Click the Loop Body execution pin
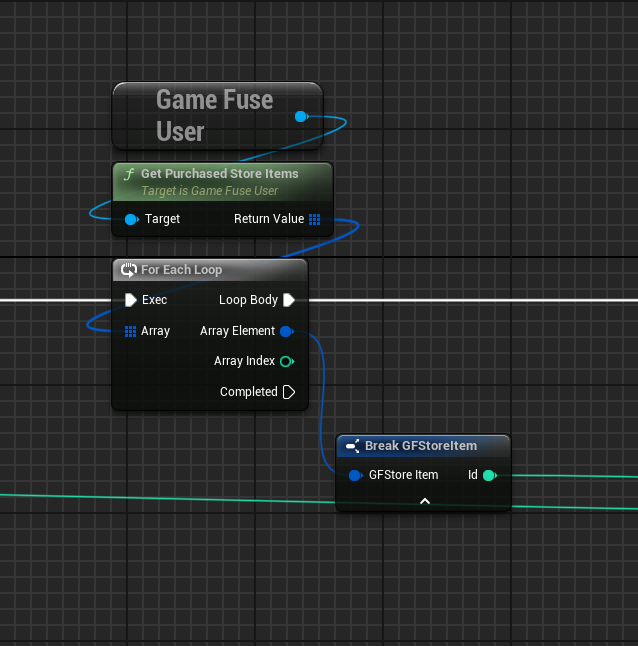The width and height of the screenshot is (638, 646). click(x=289, y=300)
